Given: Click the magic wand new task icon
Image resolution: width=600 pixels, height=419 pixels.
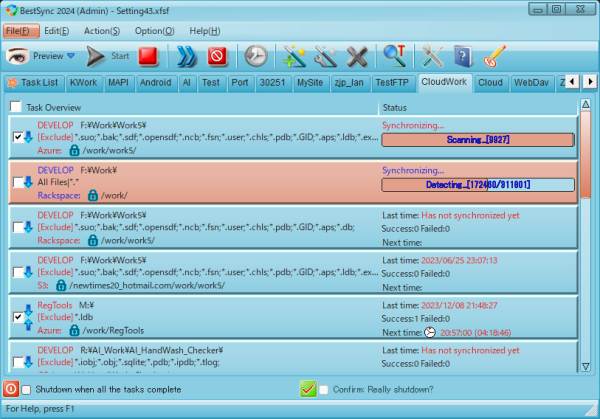Looking at the screenshot, I should (x=293, y=57).
